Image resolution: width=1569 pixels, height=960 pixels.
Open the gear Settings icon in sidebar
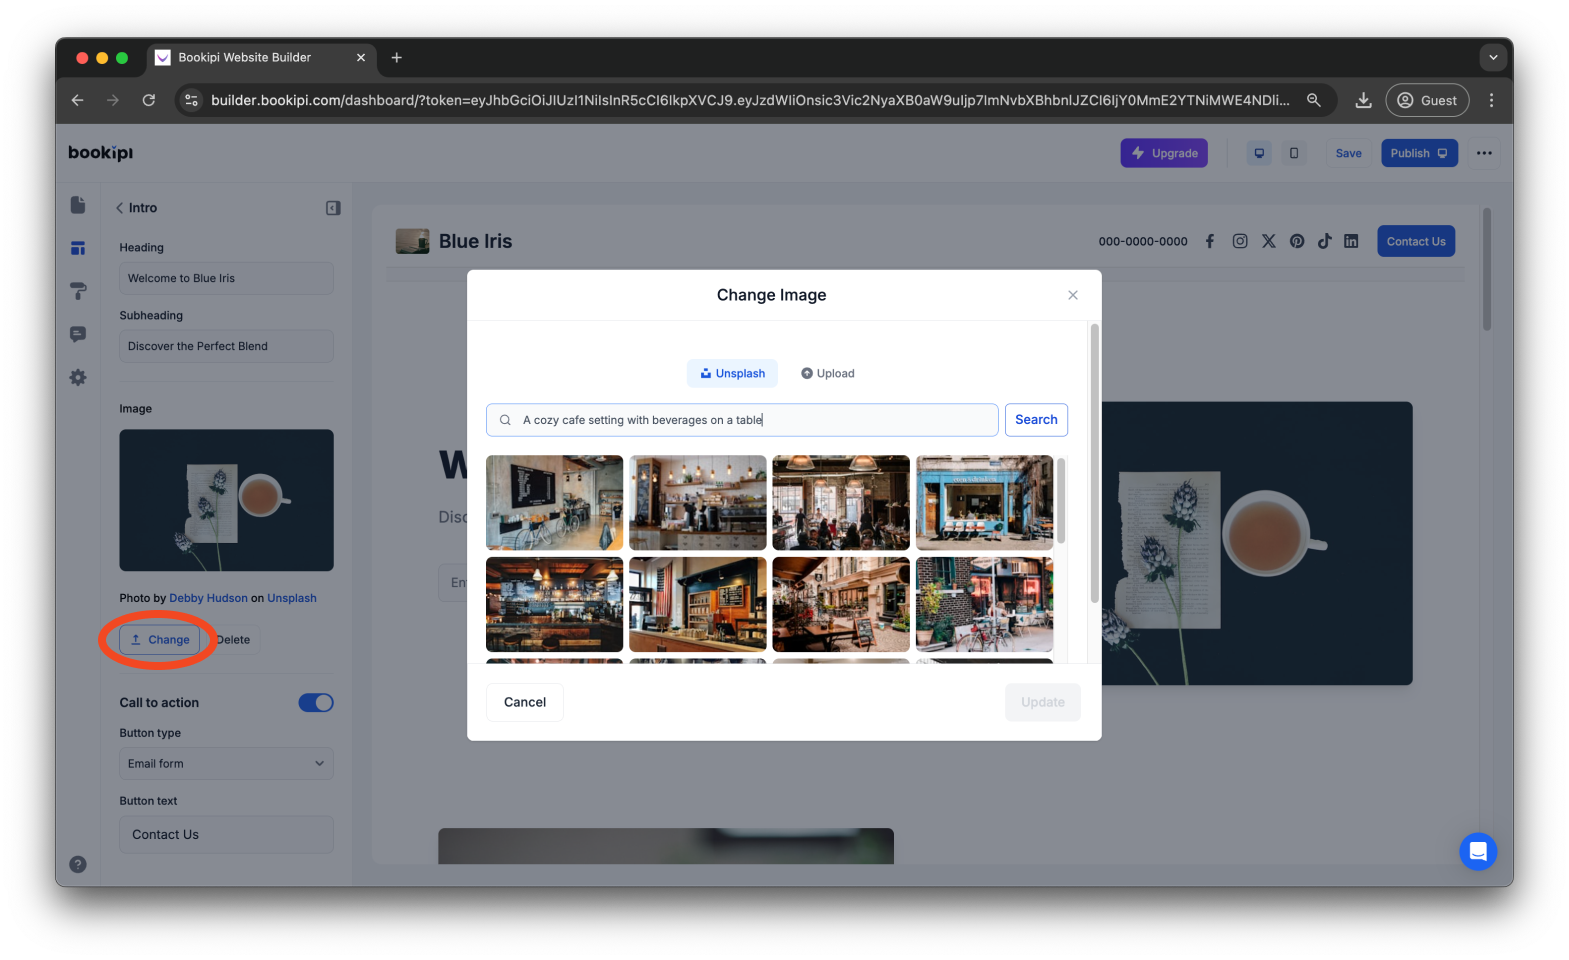tap(78, 377)
